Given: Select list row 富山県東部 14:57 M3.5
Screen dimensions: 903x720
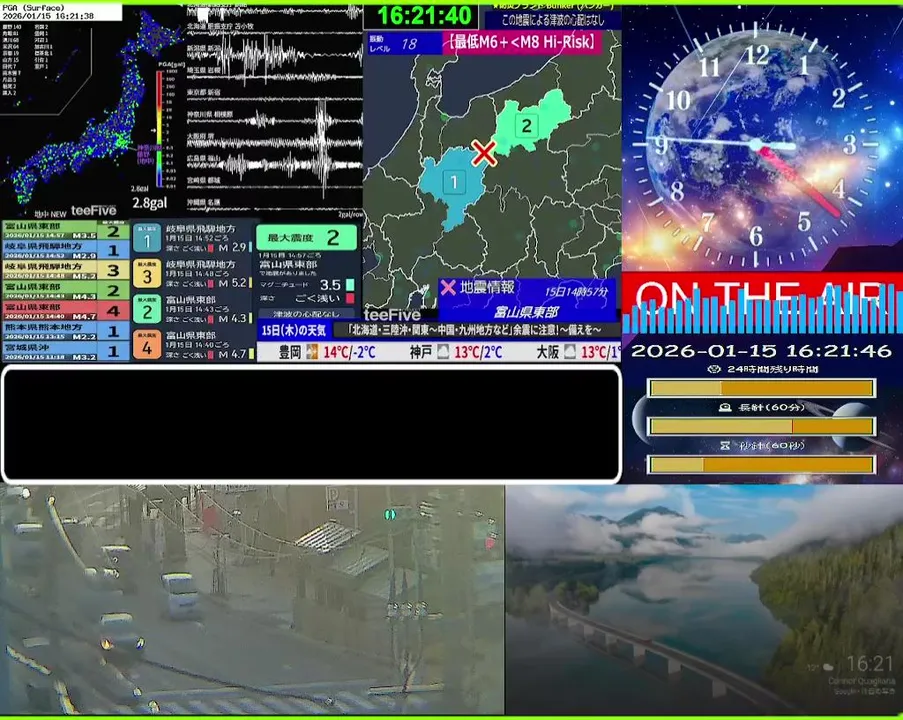Looking at the screenshot, I should pyautogui.click(x=65, y=230).
